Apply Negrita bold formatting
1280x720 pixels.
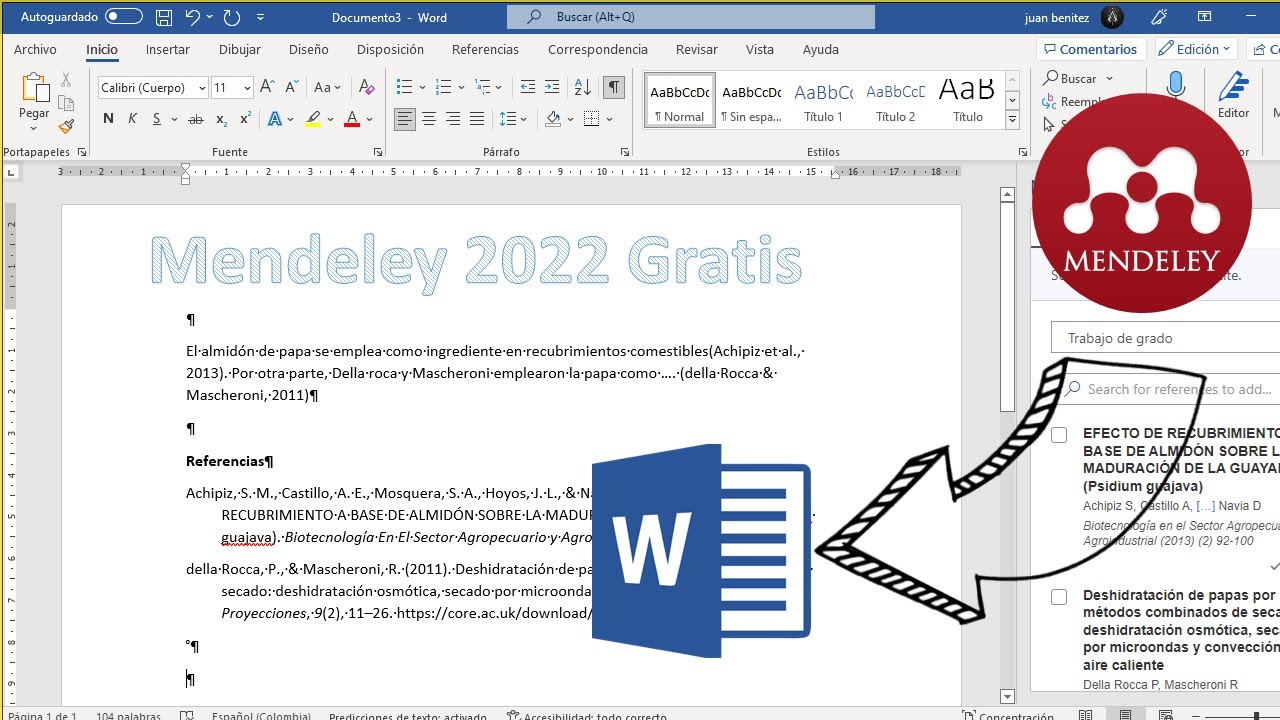[x=108, y=119]
